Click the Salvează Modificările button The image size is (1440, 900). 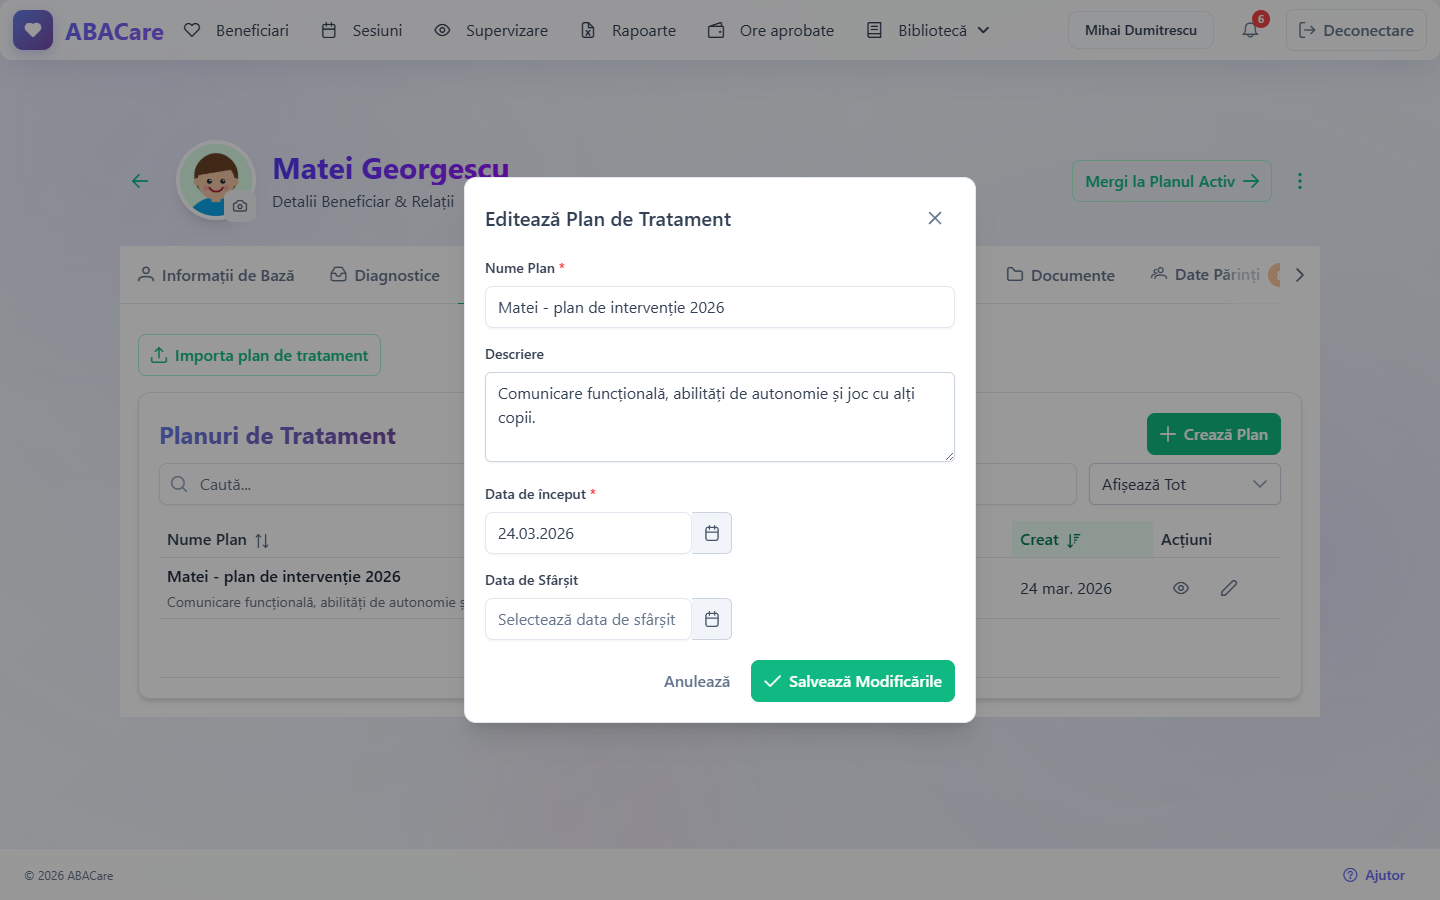point(853,681)
